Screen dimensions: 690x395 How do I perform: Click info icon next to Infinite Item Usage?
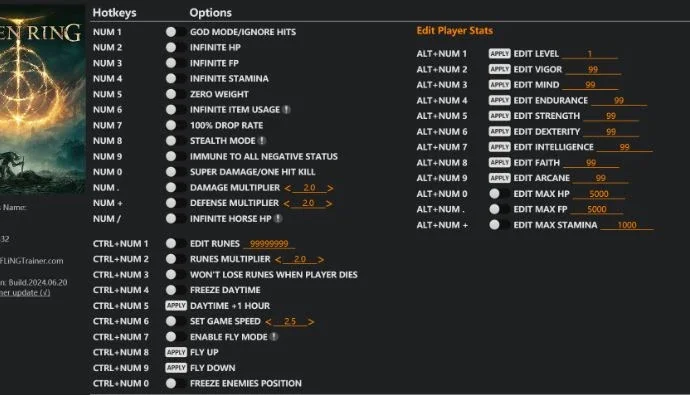coord(286,110)
